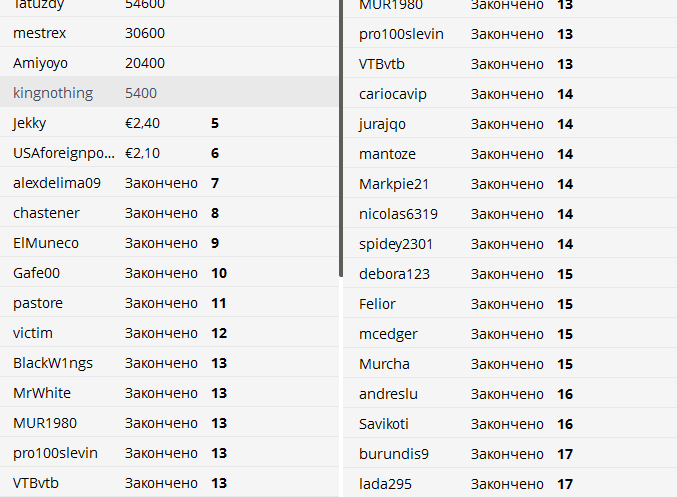Image resolution: width=677 pixels, height=497 pixels.
Task: Select the kingnothing player row
Action: [169, 92]
